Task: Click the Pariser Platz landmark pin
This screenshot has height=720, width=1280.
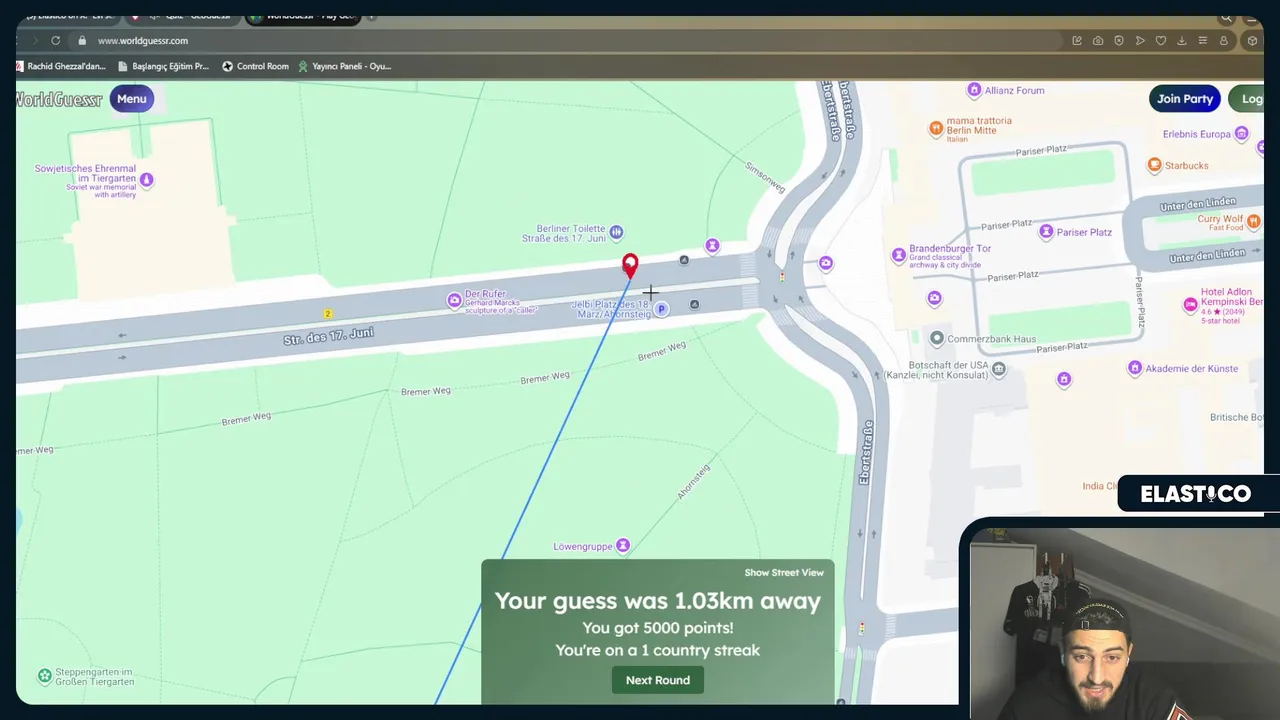Action: 1046,232
